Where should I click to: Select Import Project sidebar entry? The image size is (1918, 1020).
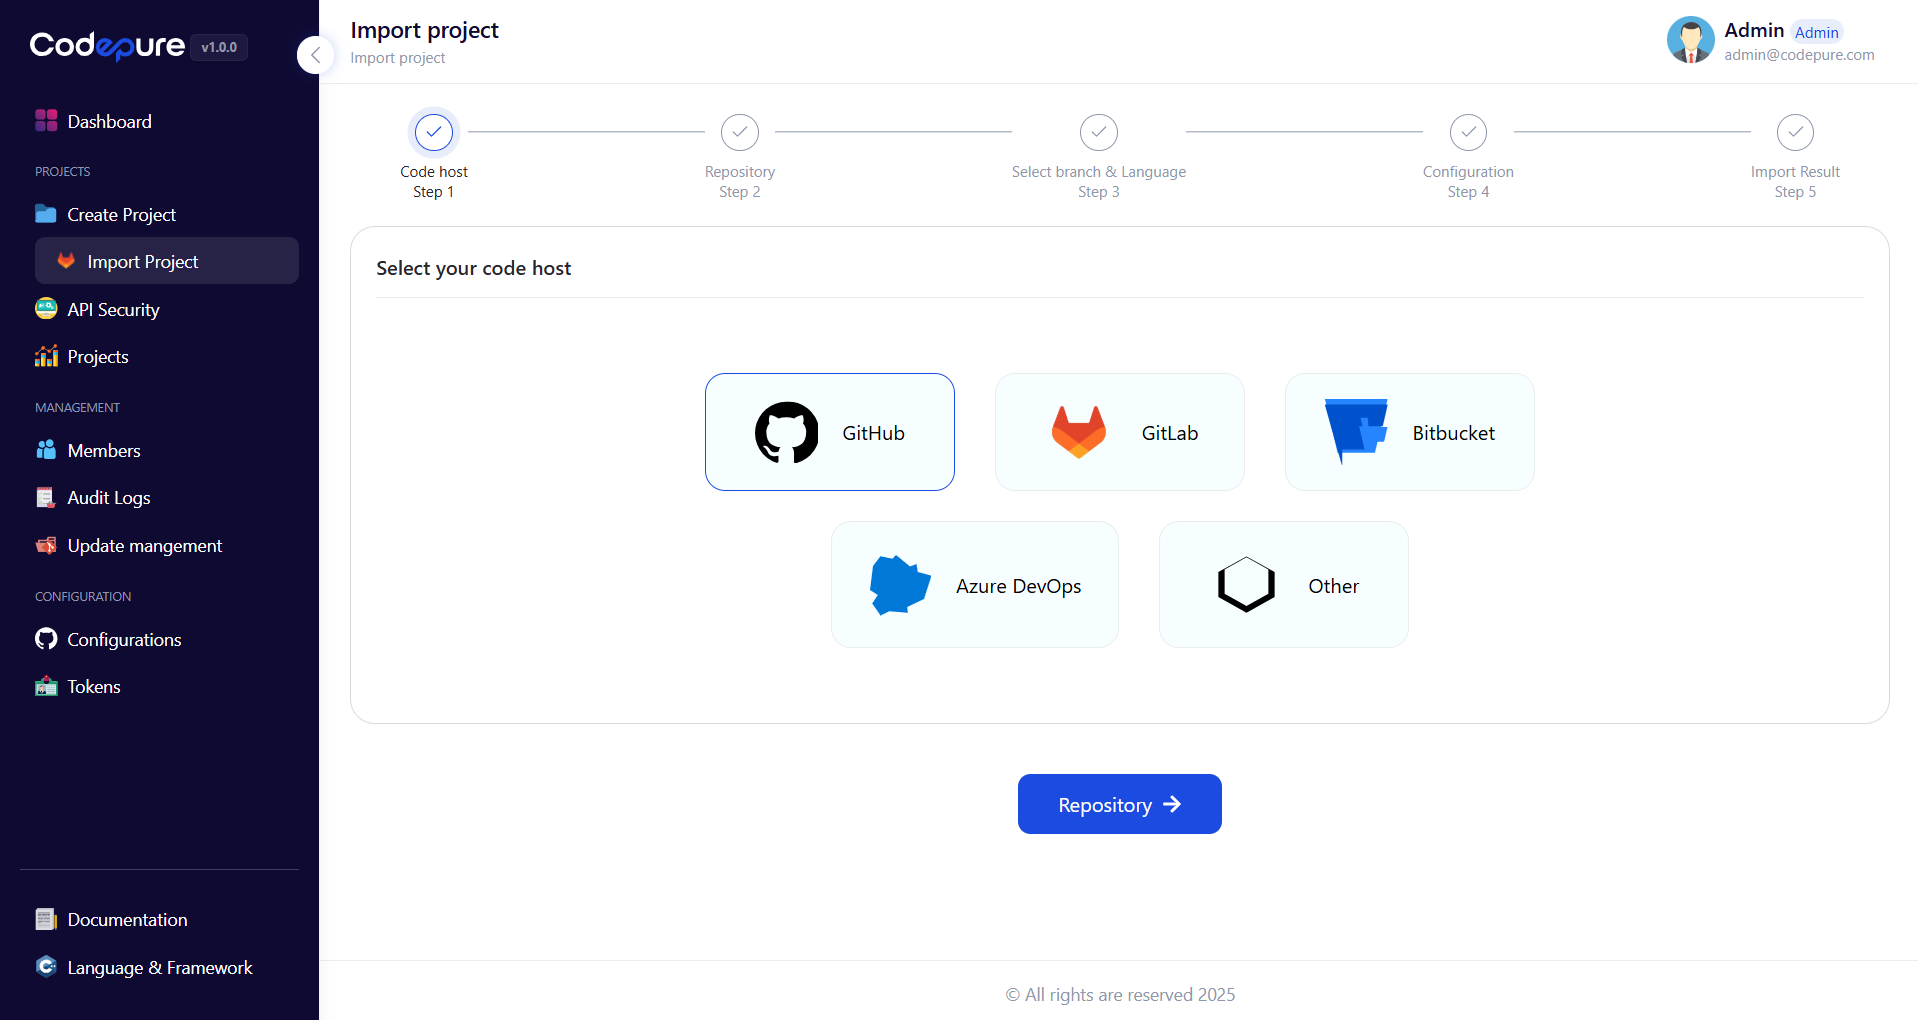coord(167,261)
